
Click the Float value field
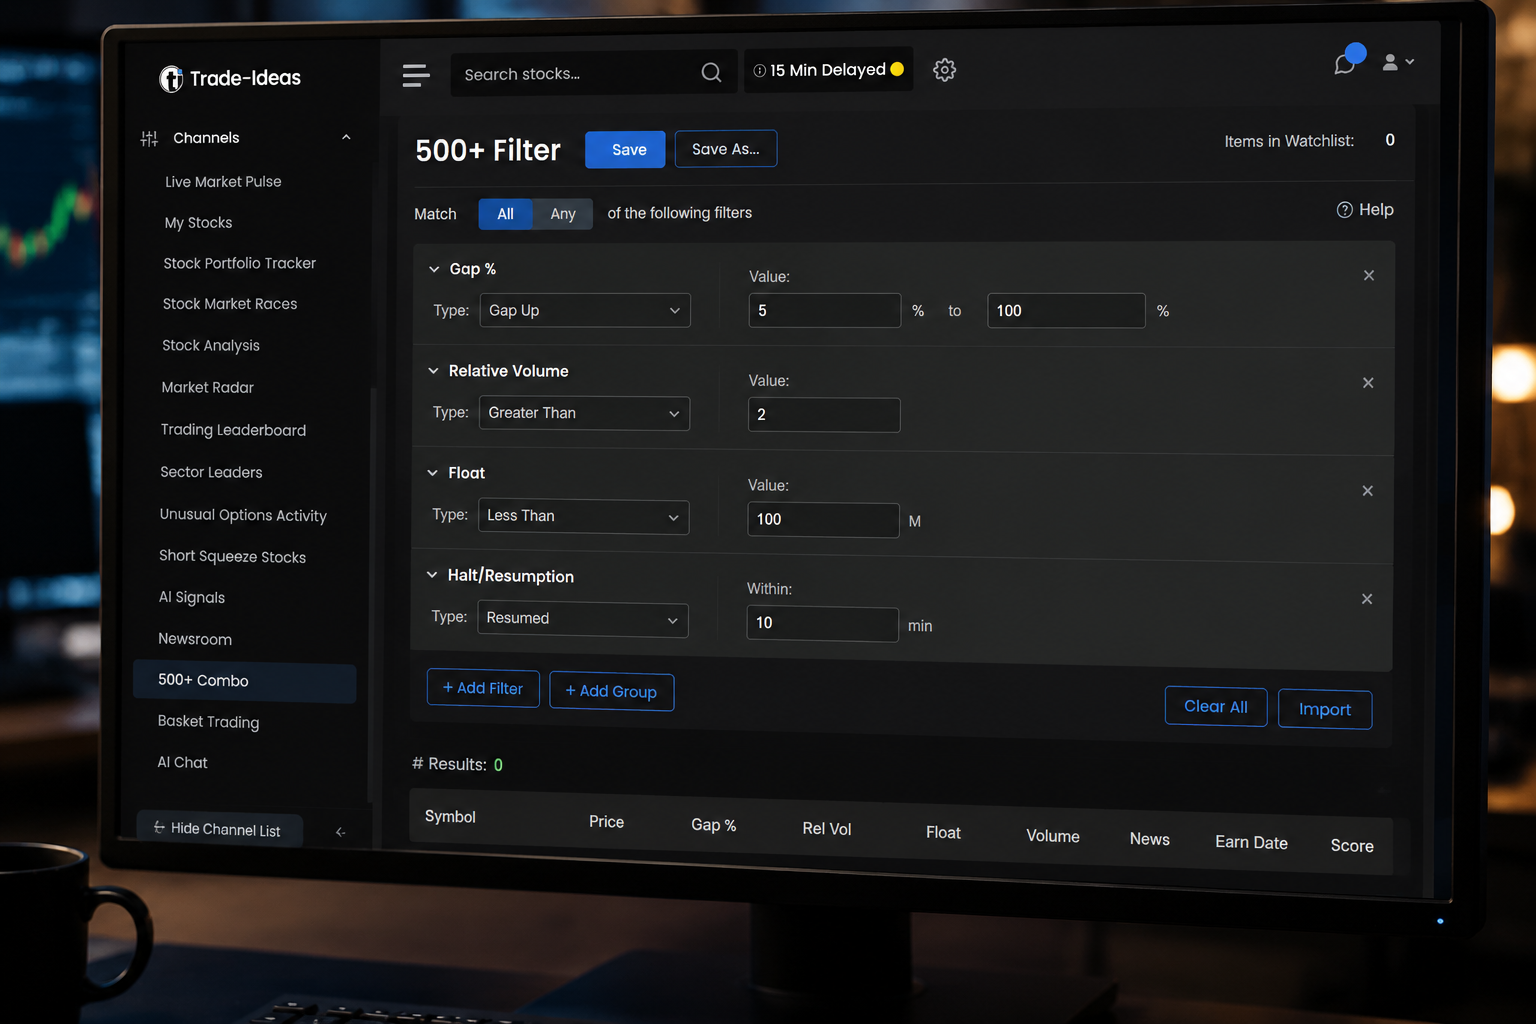823,520
